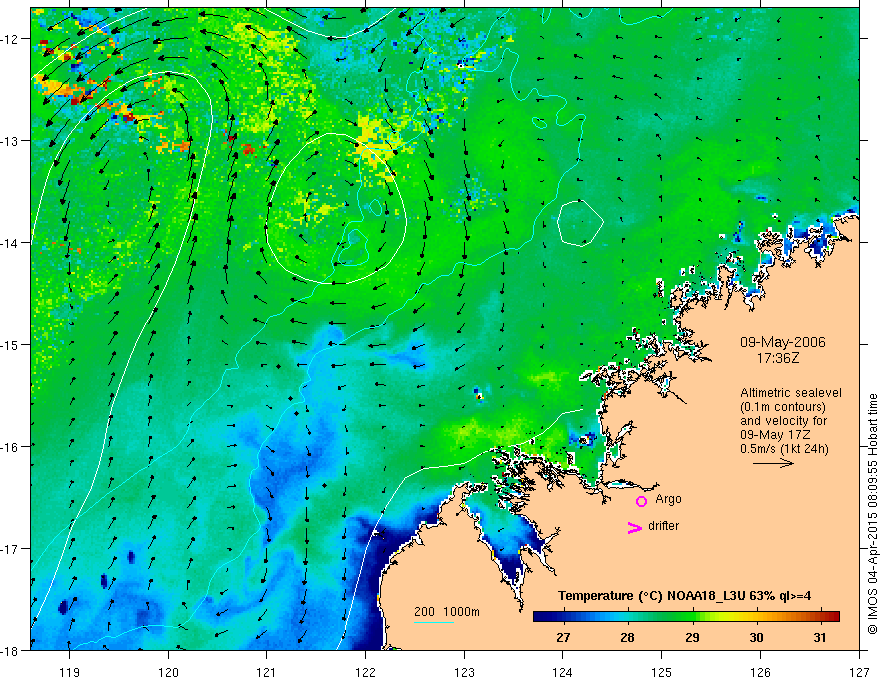The image size is (880, 680).
Task: Click the 0.5m/s velocity scale arrow
Action: click(x=773, y=463)
